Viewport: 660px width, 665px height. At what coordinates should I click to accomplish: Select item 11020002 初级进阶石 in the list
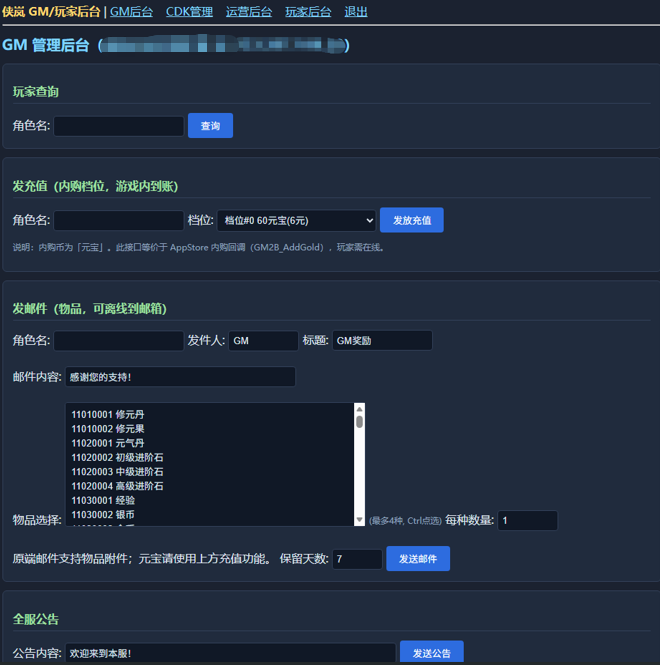tap(210, 458)
